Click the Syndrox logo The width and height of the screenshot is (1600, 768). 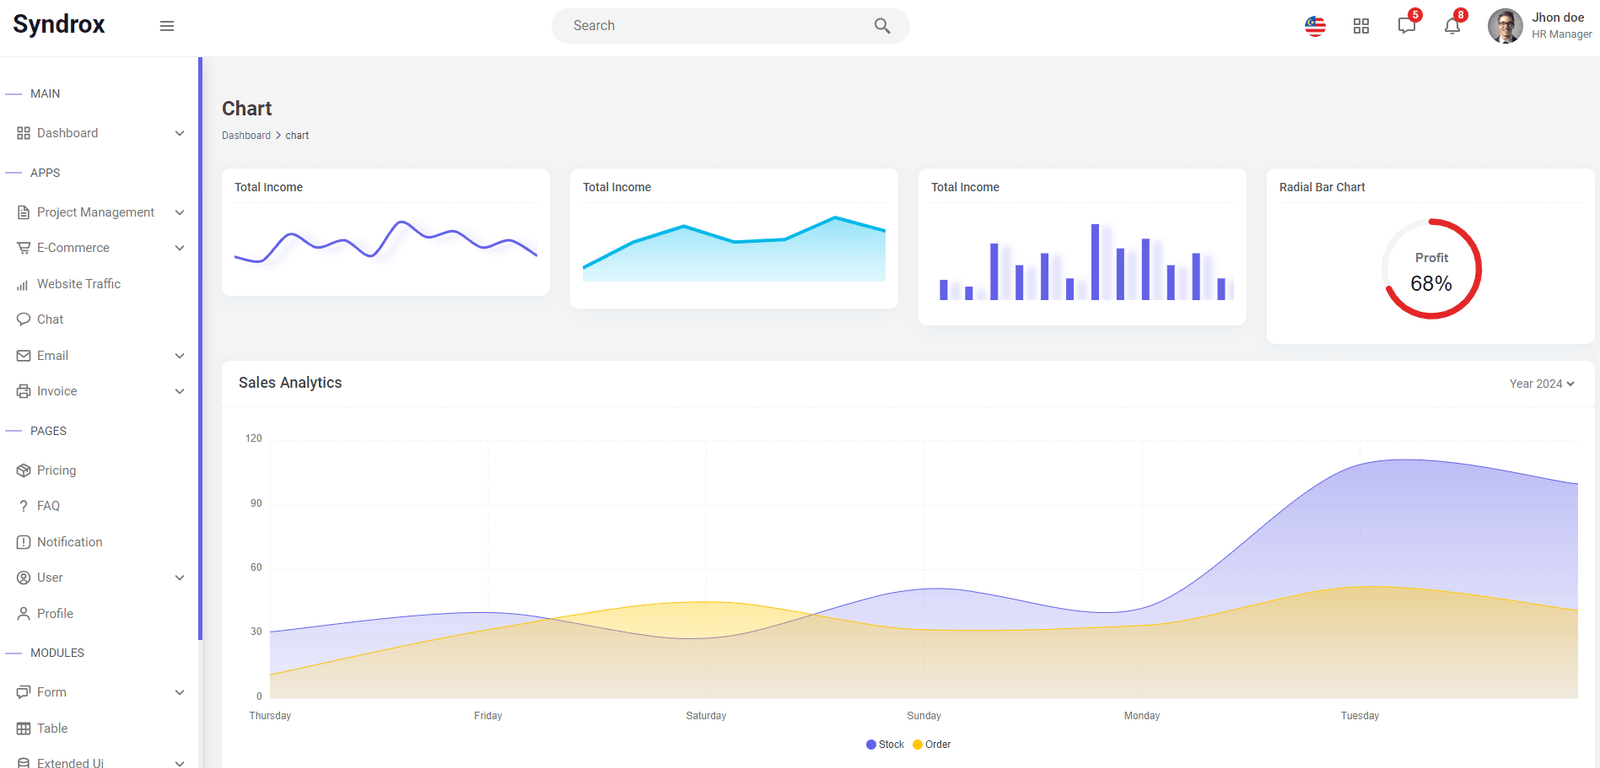pyautogui.click(x=59, y=25)
